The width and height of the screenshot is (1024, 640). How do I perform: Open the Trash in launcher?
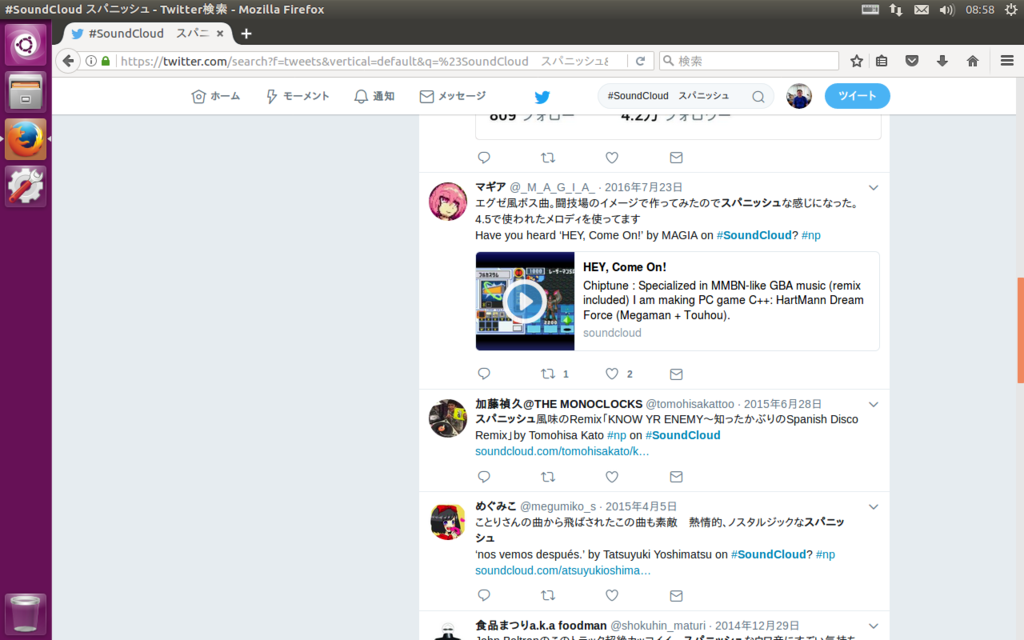coord(25,613)
